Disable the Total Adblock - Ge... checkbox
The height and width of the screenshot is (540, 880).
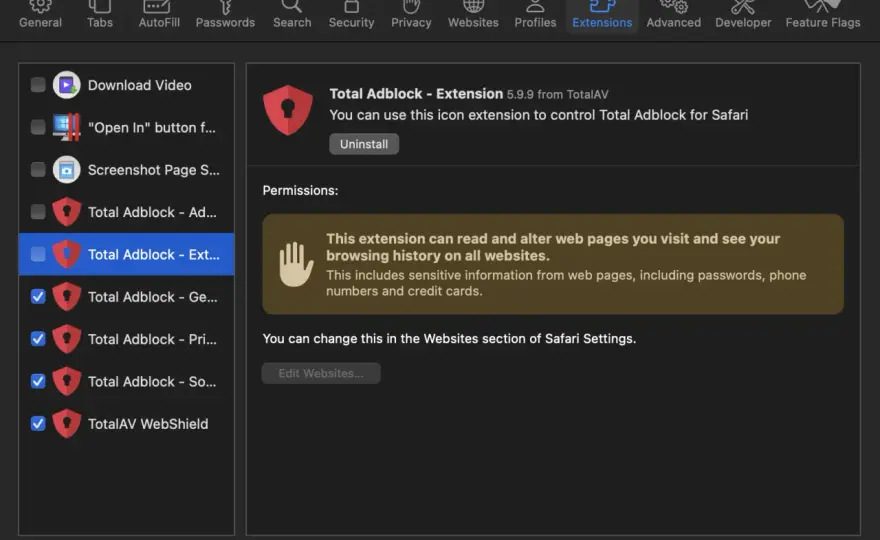(38, 296)
